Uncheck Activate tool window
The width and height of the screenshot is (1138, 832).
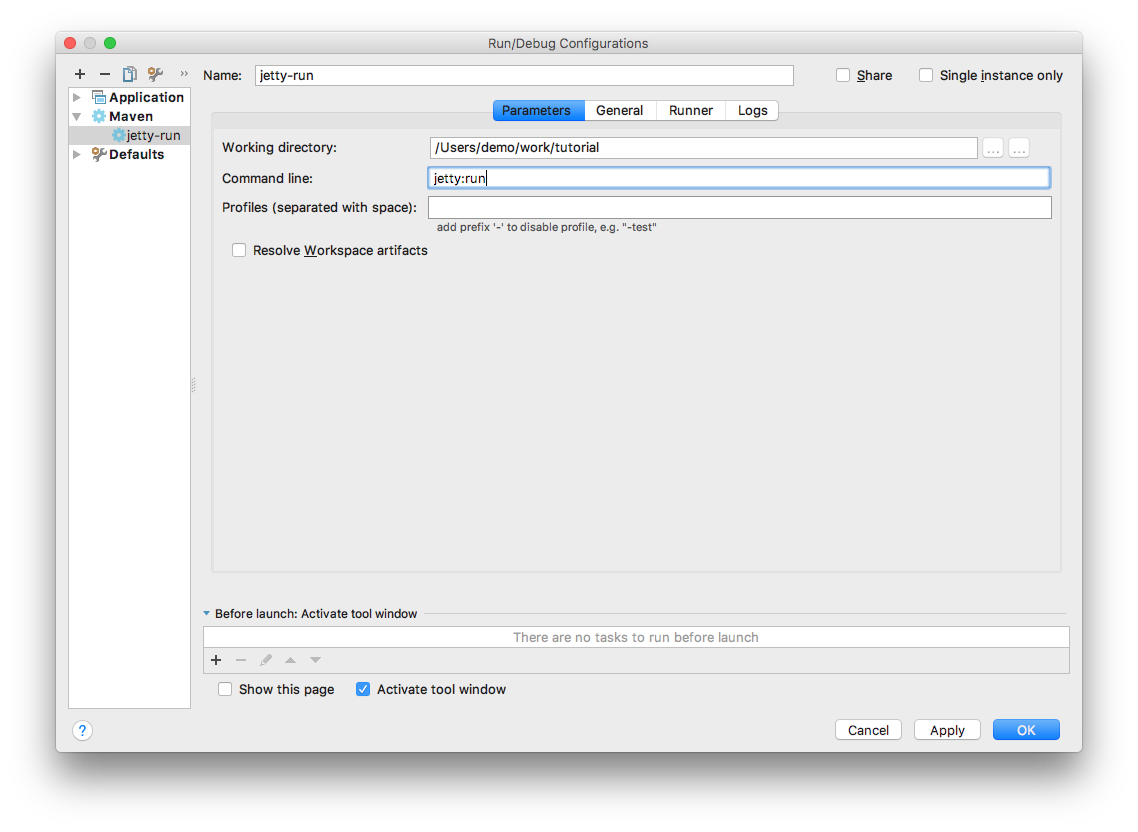(363, 689)
